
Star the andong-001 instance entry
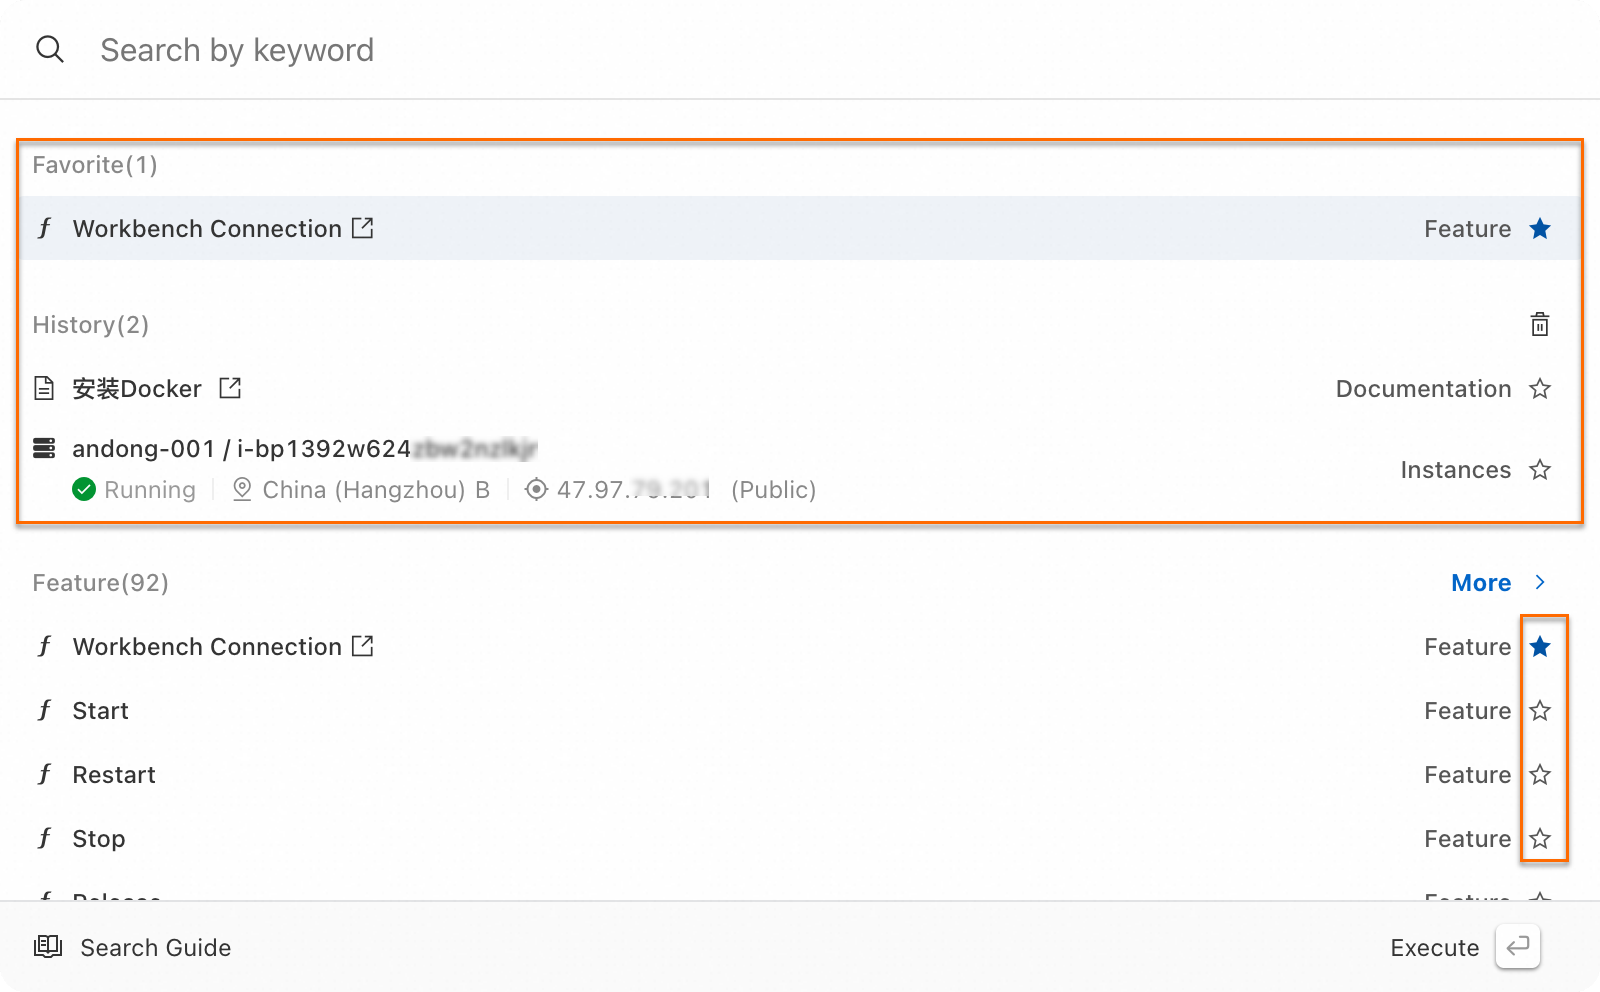(x=1539, y=470)
